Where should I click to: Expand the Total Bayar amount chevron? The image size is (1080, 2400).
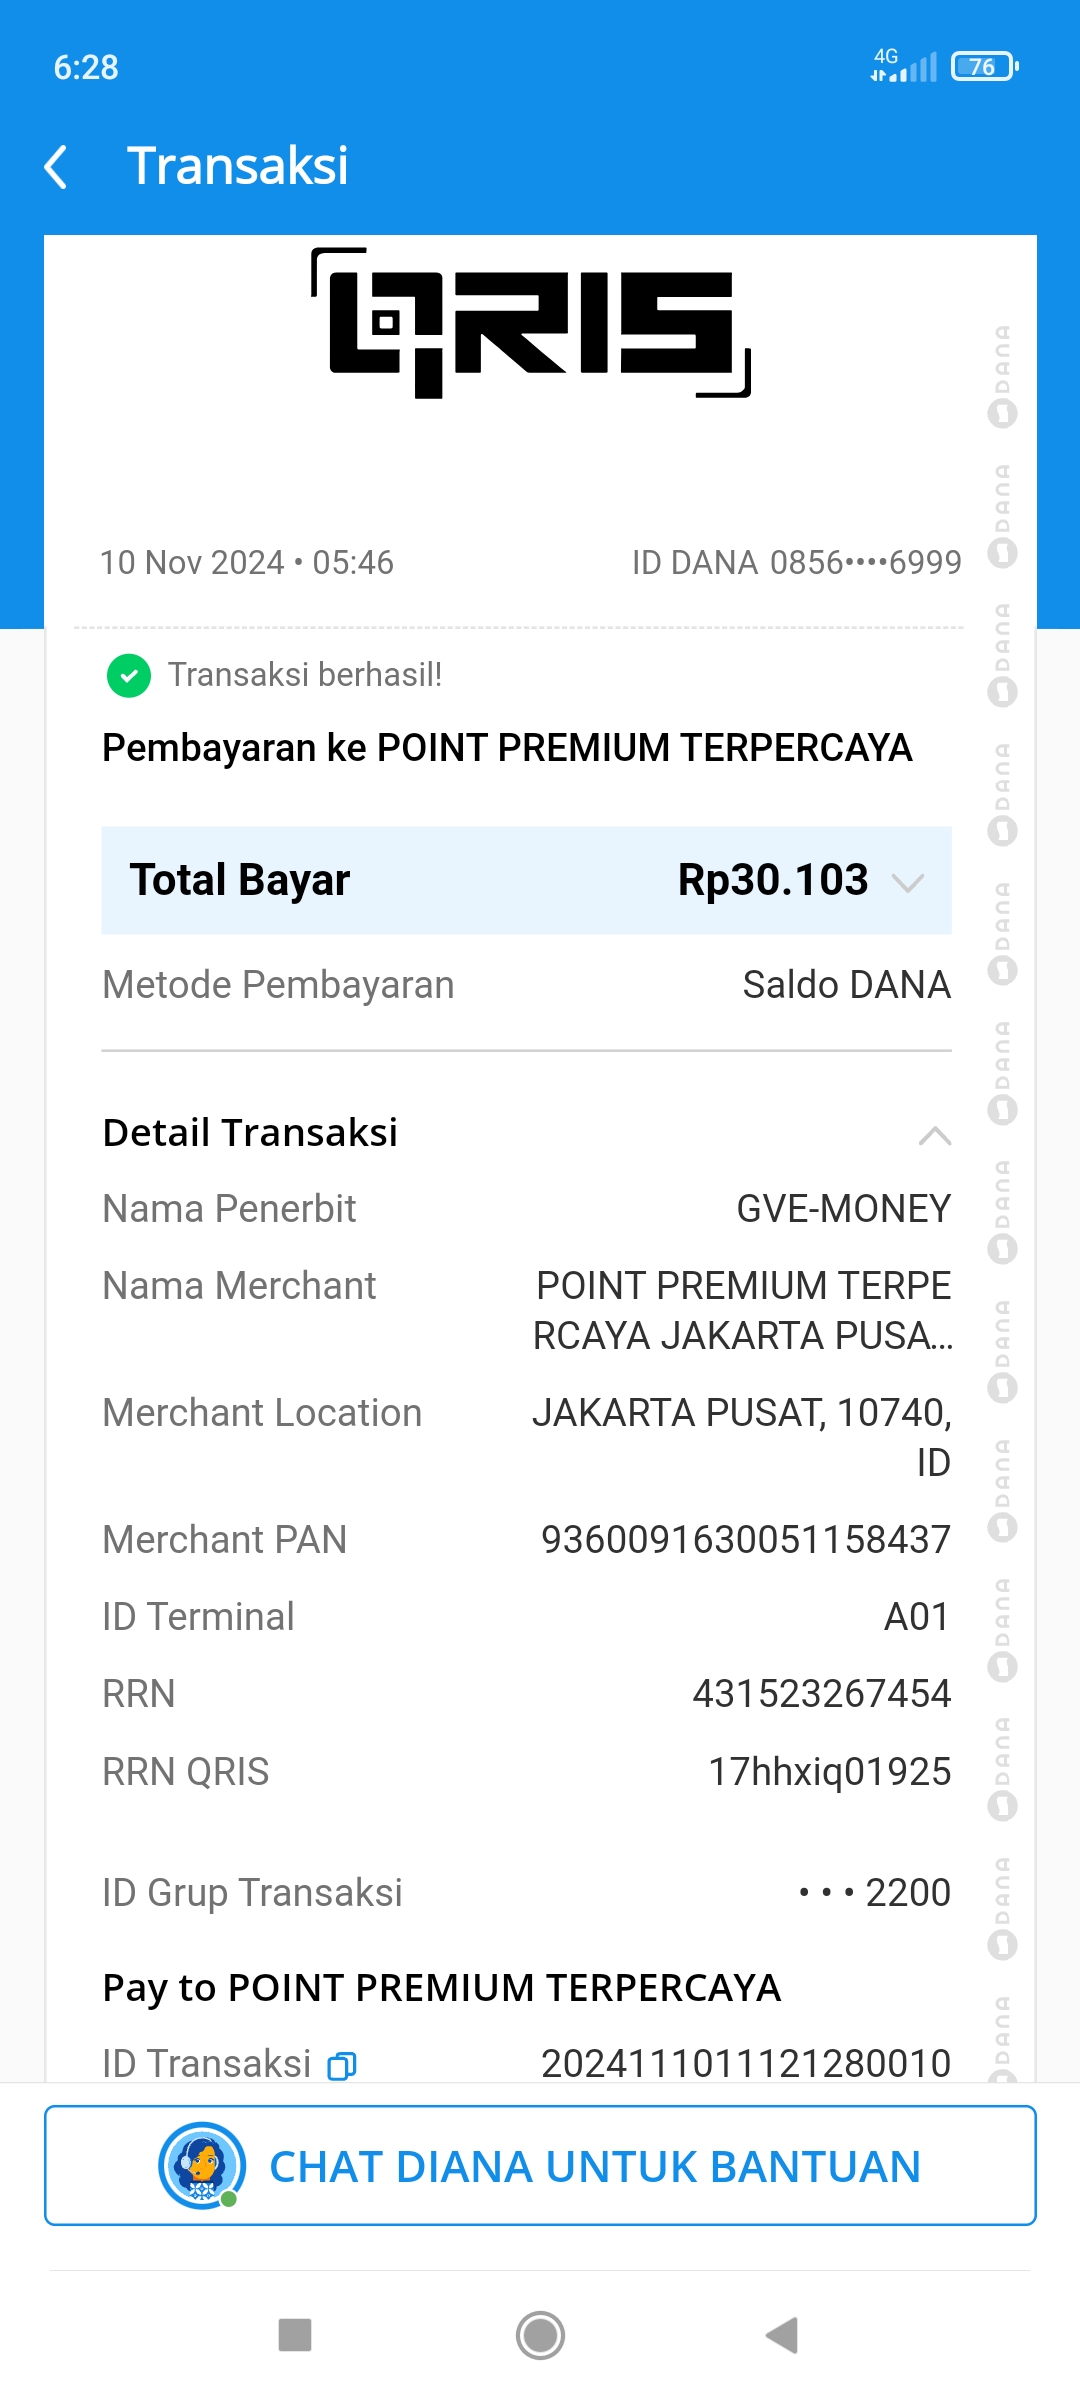click(x=907, y=882)
